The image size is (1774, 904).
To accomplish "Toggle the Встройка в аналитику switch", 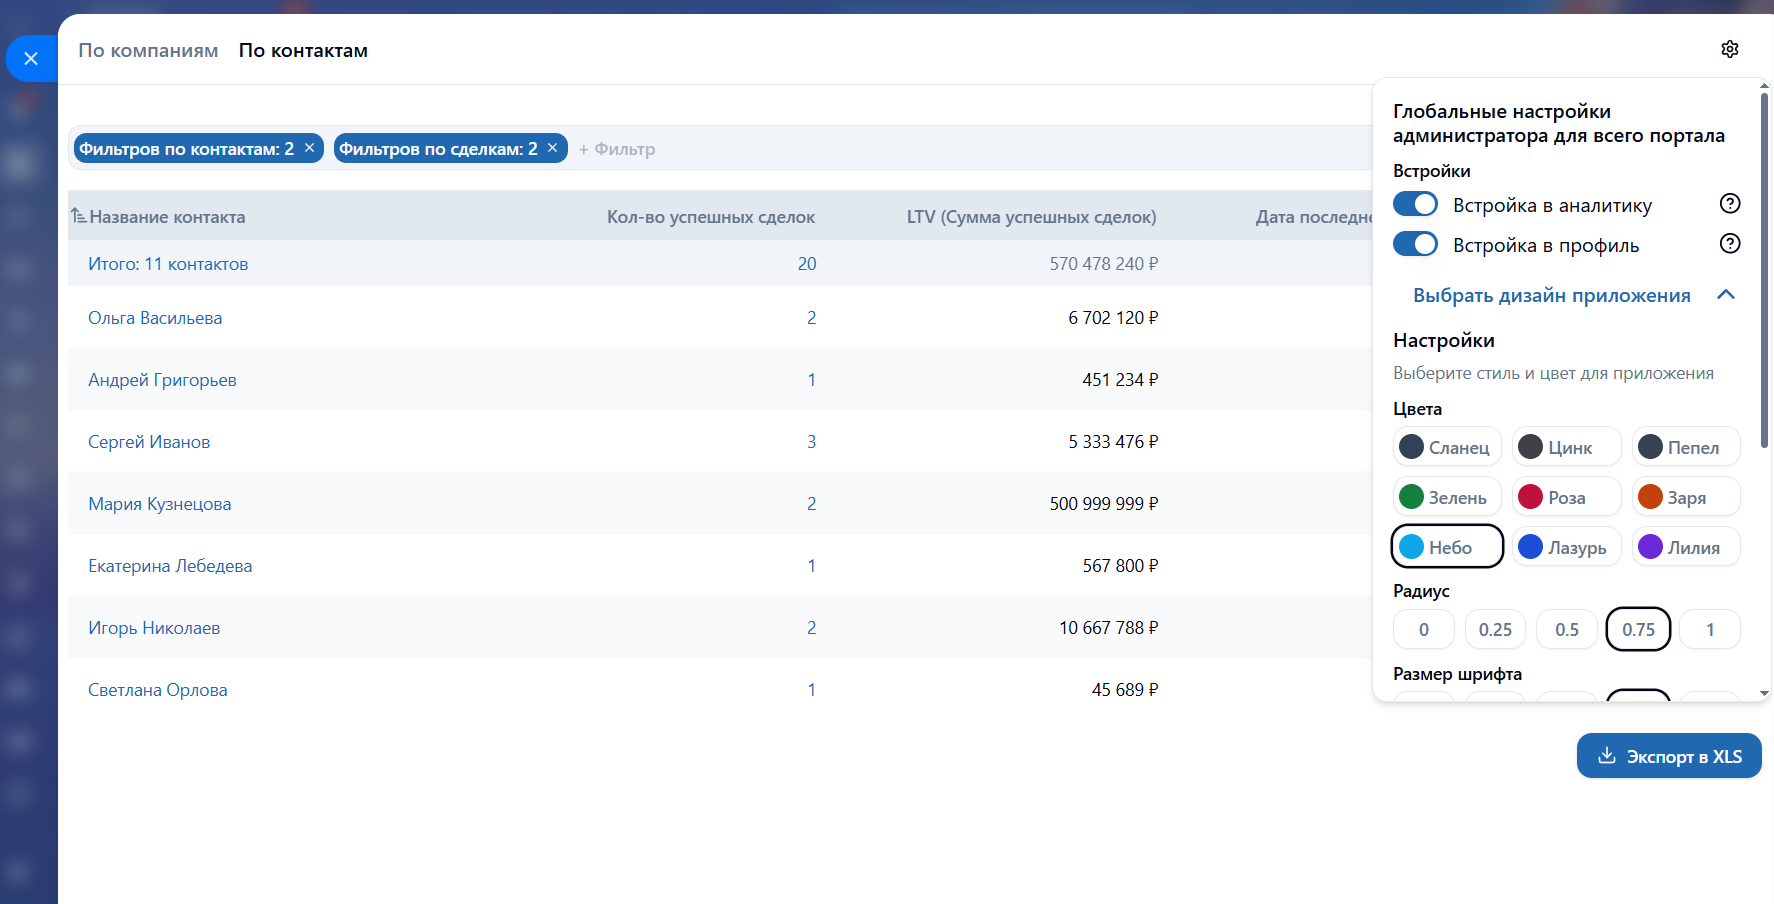I will 1415,204.
